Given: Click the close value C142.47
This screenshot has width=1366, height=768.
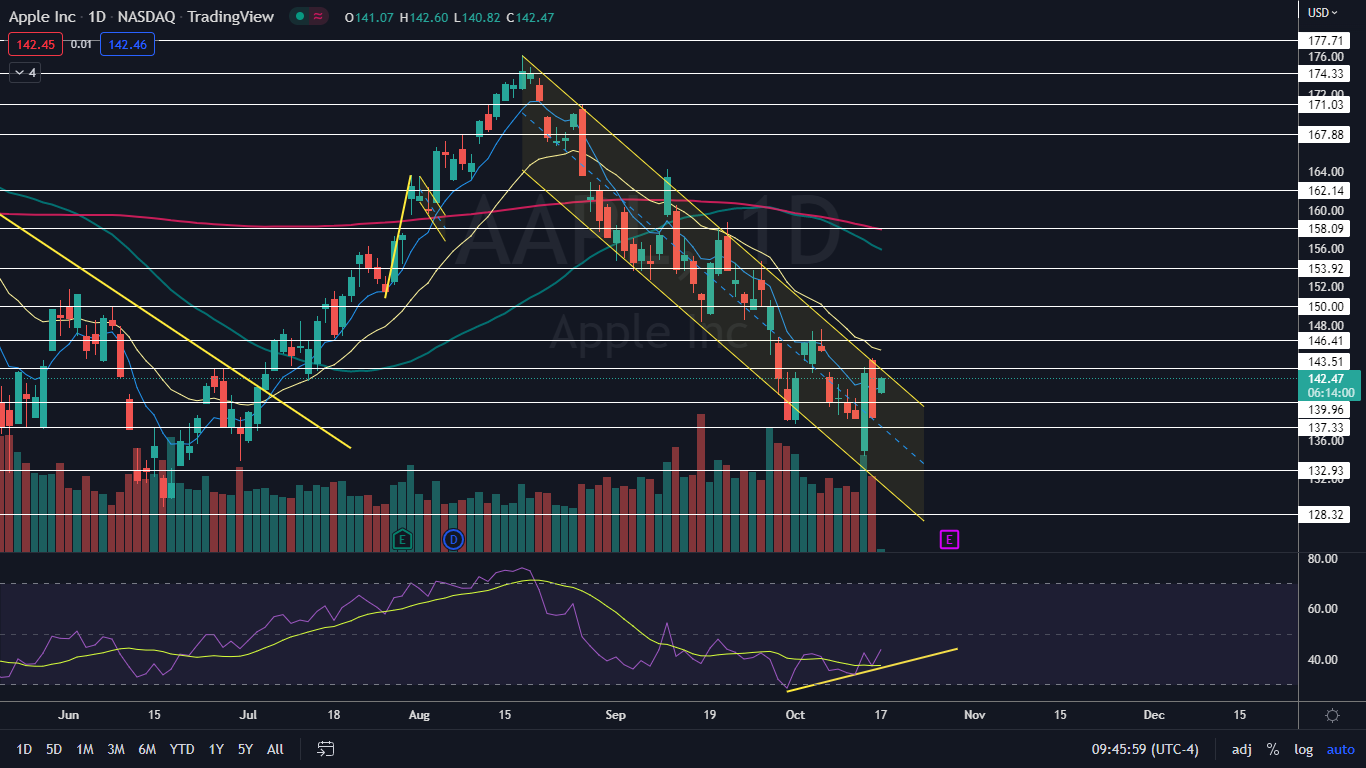Looking at the screenshot, I should (531, 17).
